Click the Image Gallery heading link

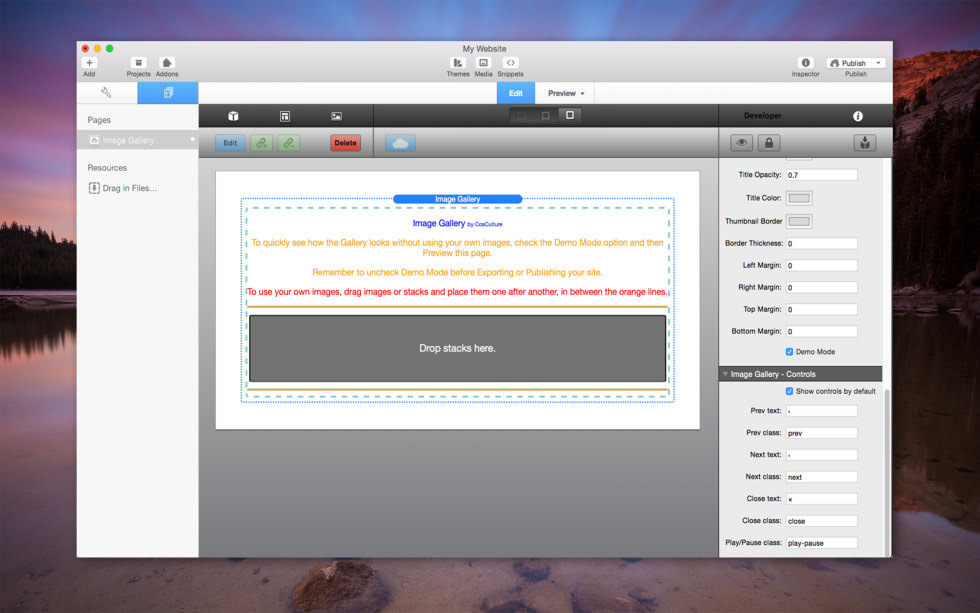pyautogui.click(x=439, y=223)
